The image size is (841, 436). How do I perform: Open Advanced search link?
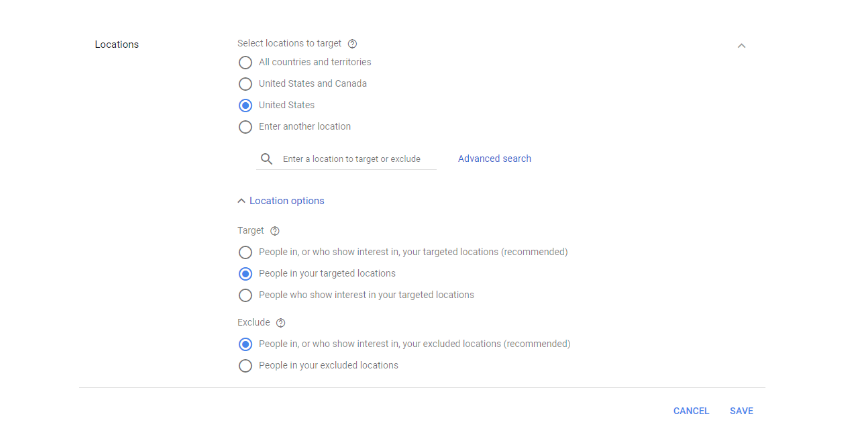tap(495, 159)
